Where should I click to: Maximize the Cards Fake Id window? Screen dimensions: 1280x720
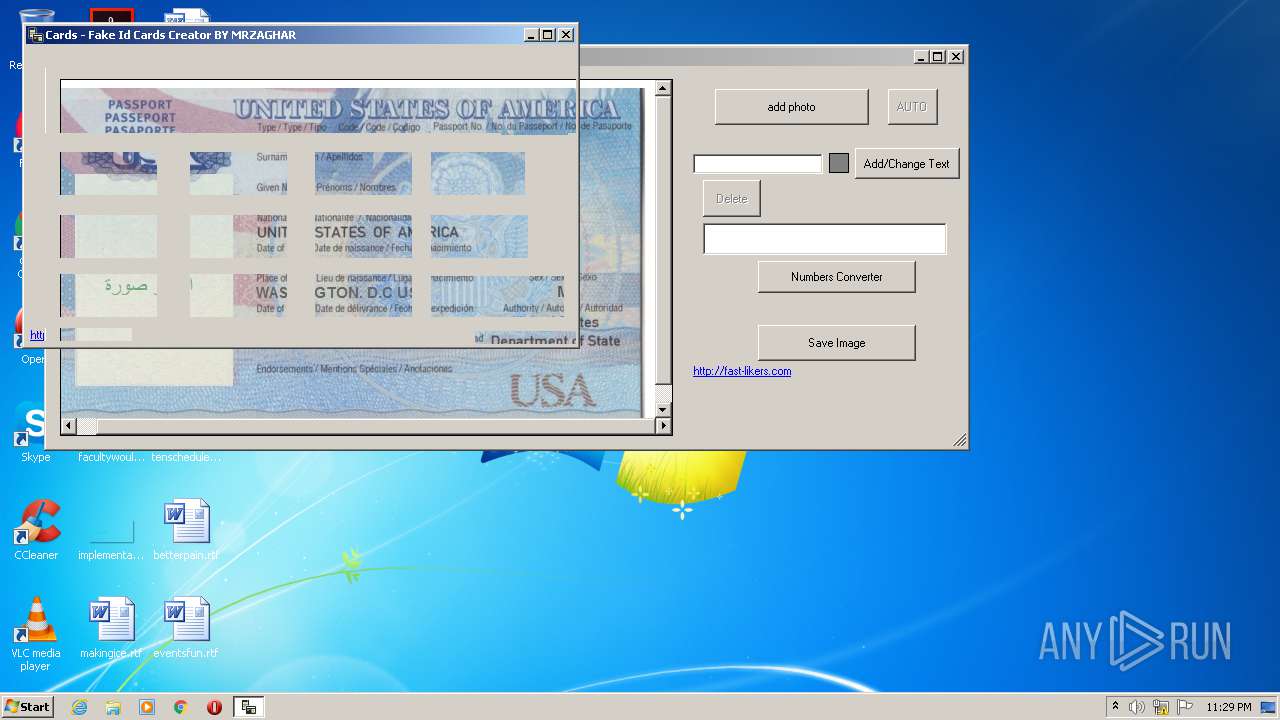pyautogui.click(x=548, y=35)
